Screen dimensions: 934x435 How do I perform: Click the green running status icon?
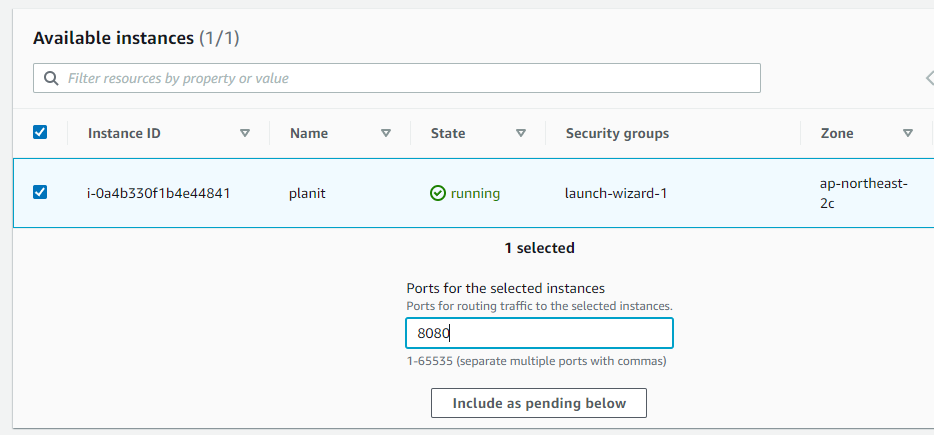438,193
